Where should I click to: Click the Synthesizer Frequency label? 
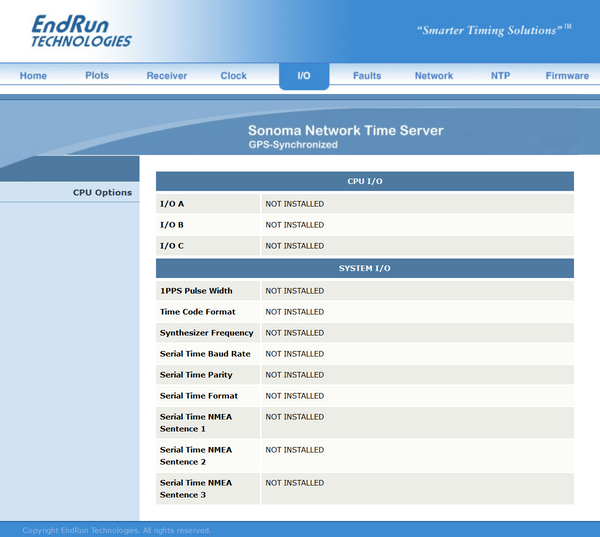[x=207, y=333]
